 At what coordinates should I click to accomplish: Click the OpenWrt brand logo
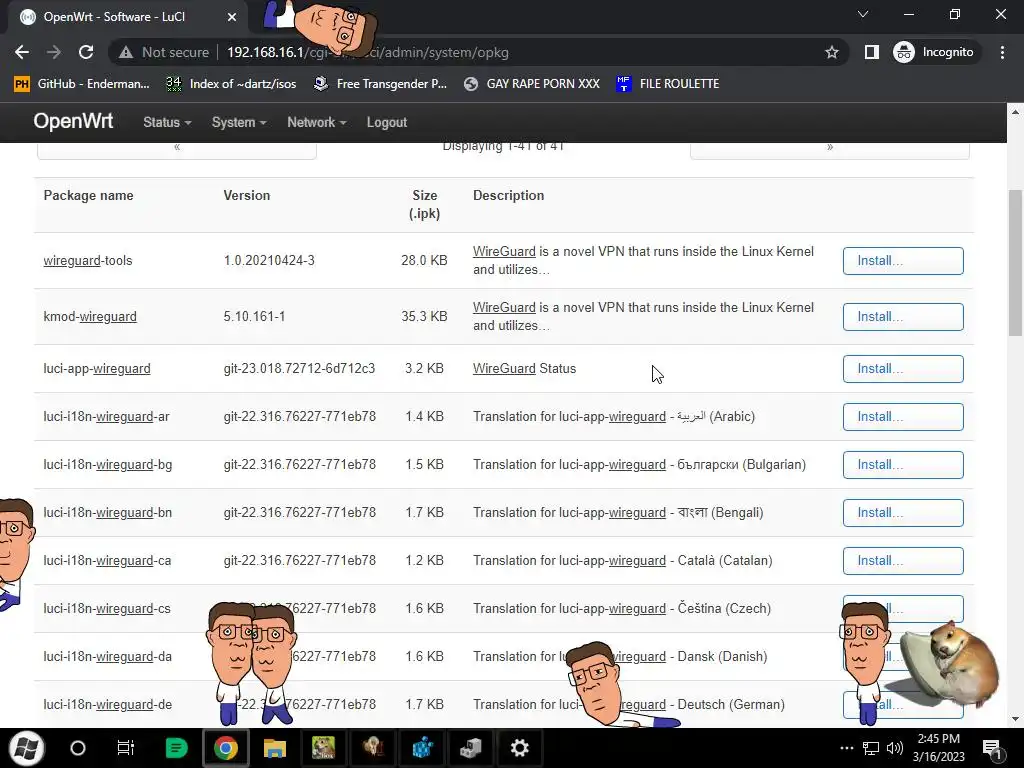pos(73,121)
